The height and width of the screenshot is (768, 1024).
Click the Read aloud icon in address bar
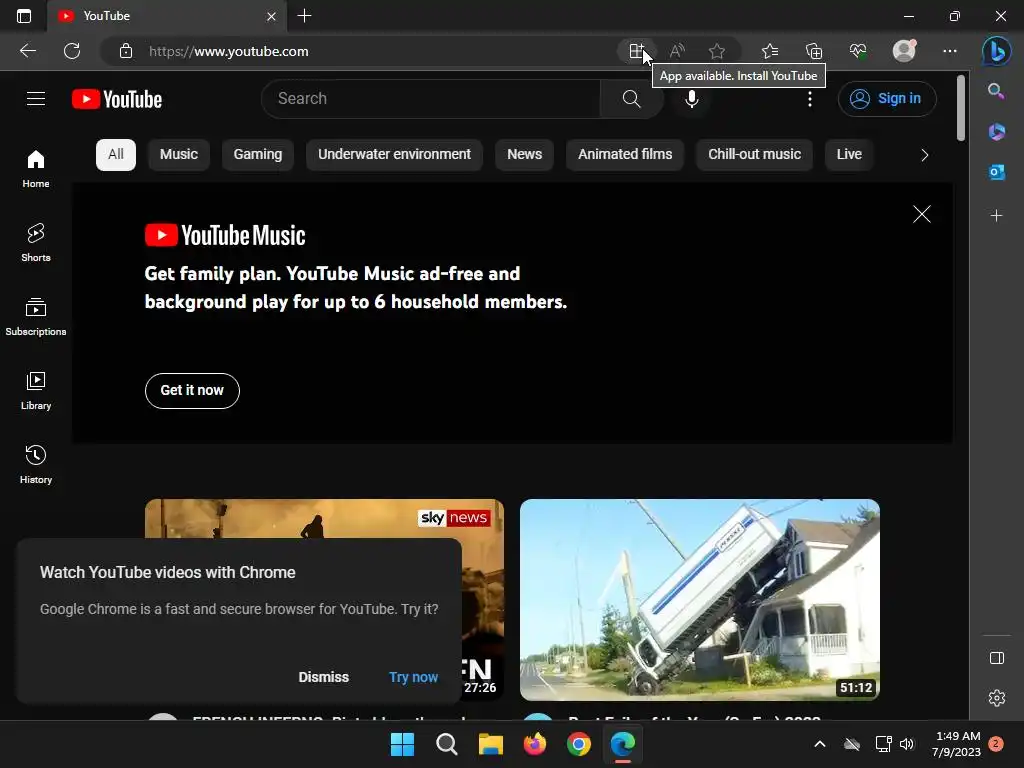click(677, 51)
